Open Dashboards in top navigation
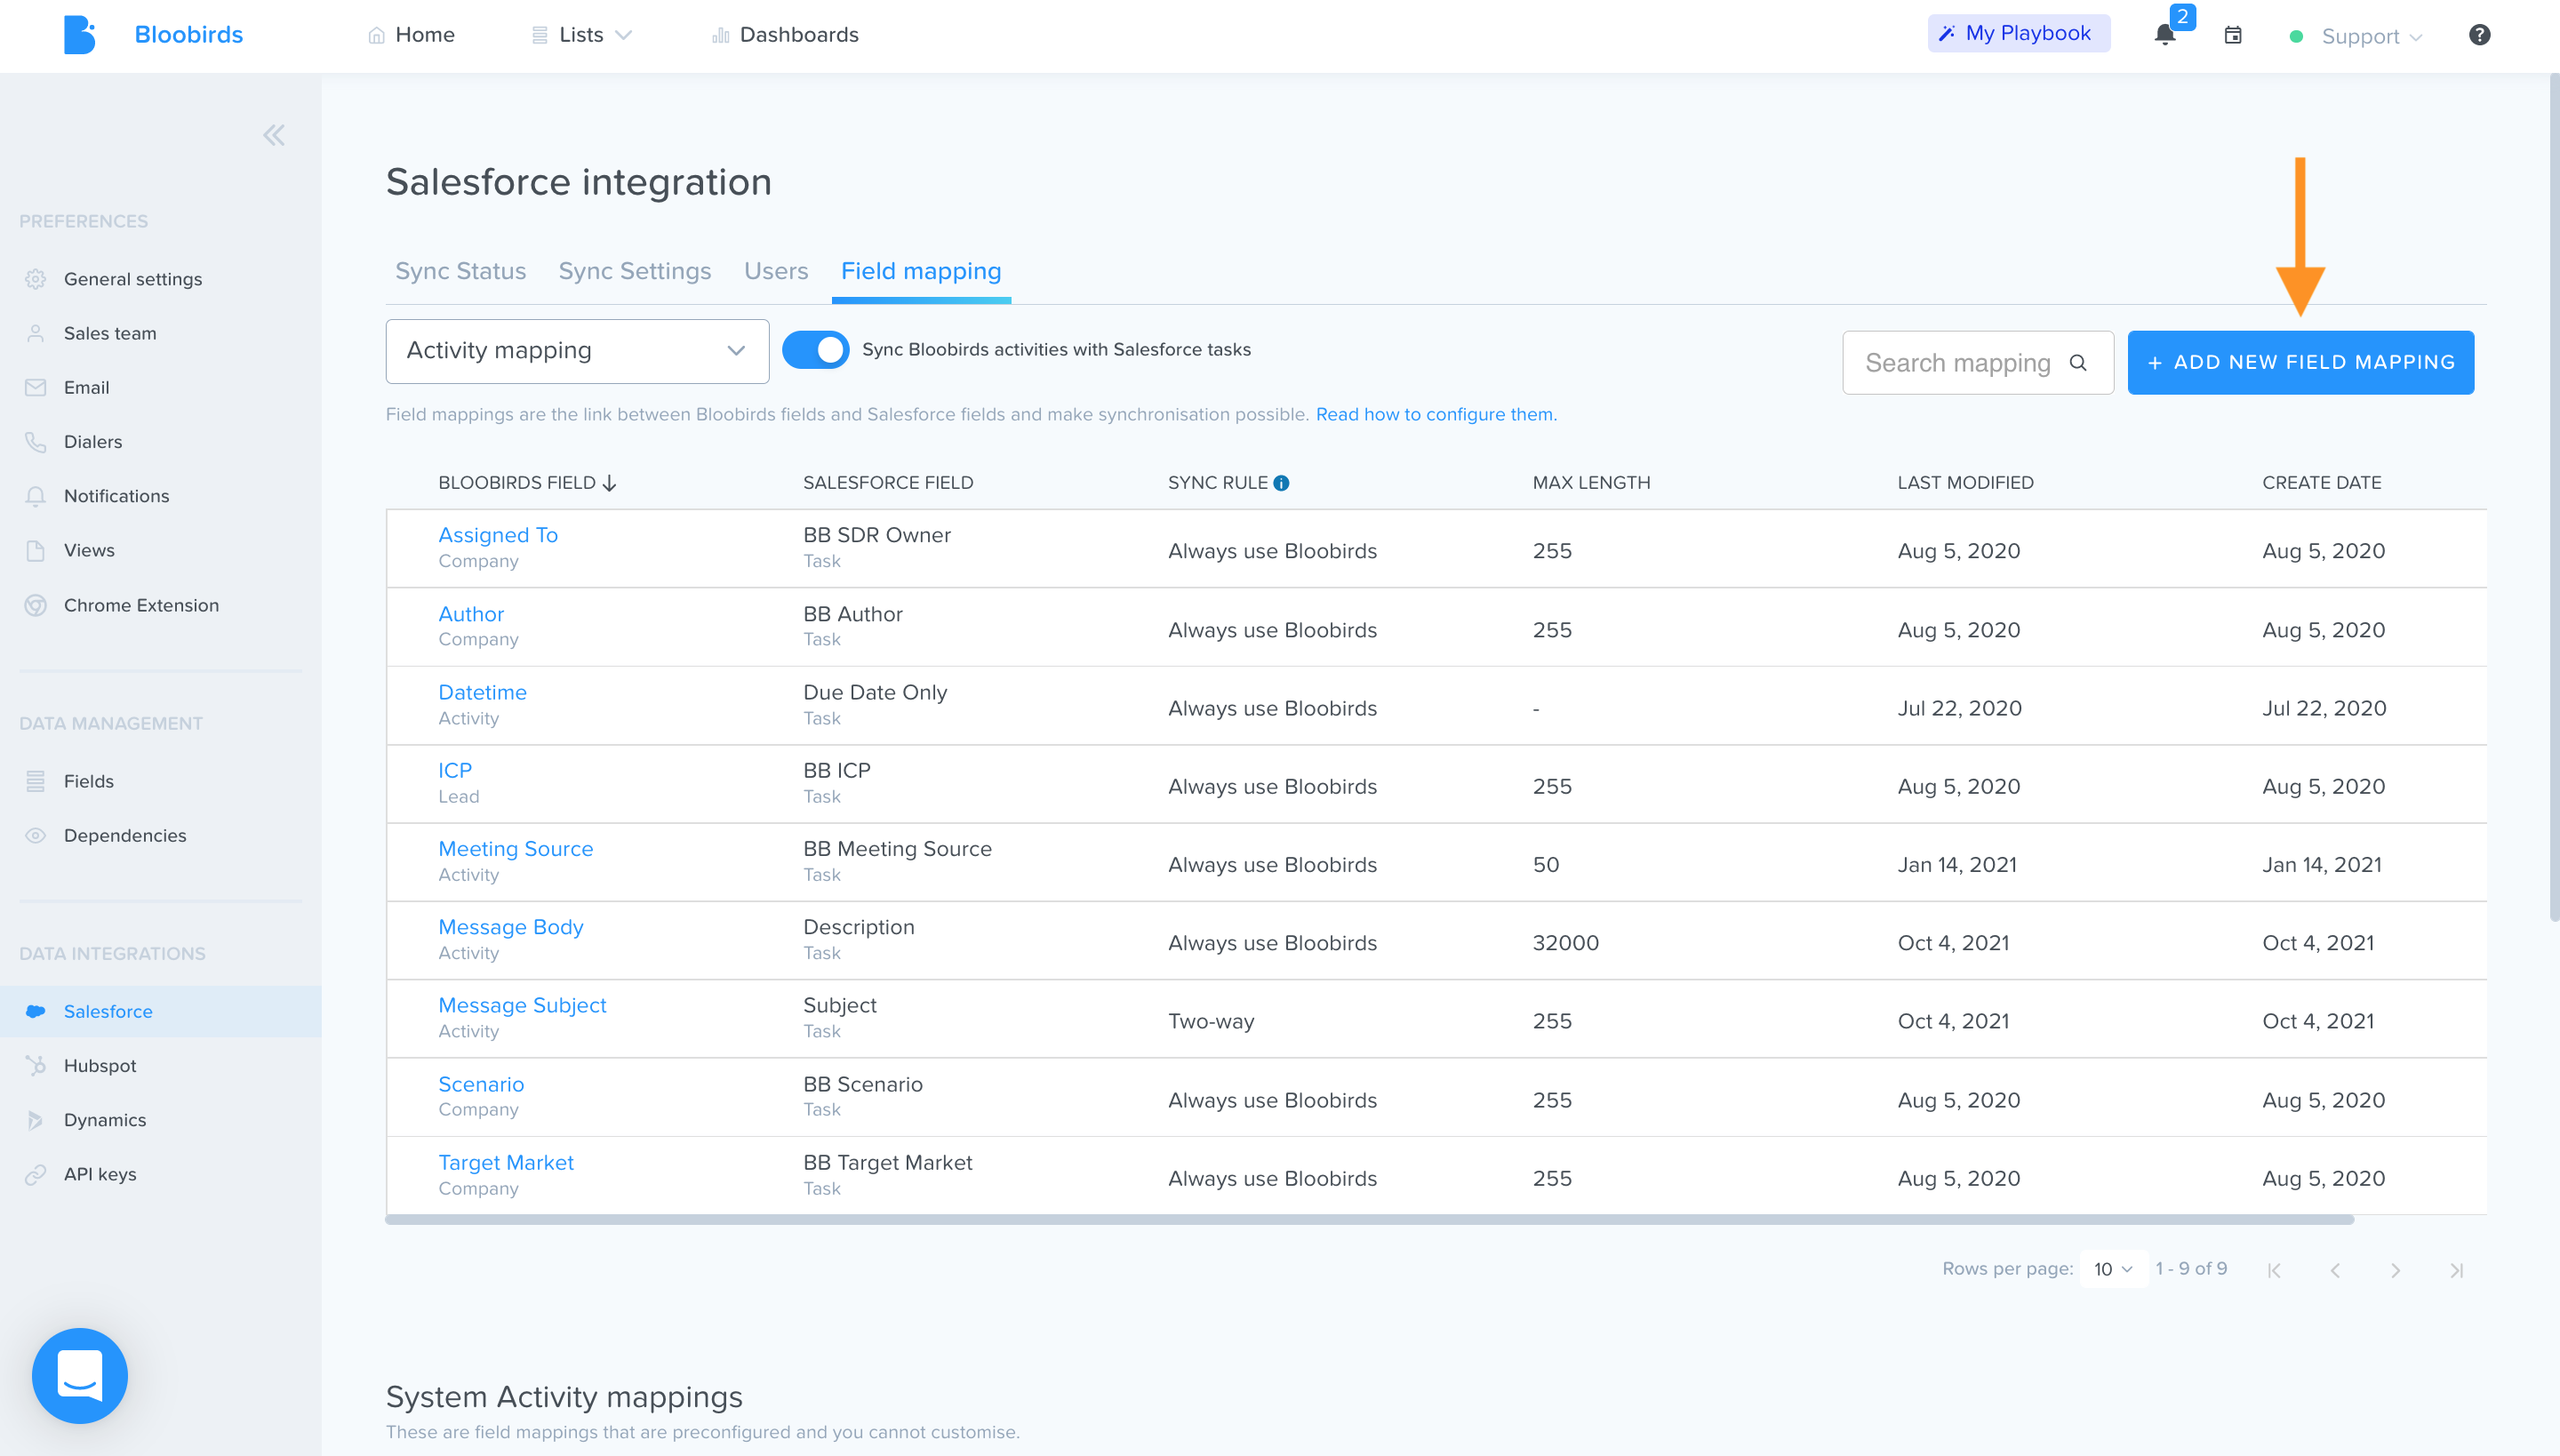This screenshot has height=1456, width=2560. coord(785,35)
